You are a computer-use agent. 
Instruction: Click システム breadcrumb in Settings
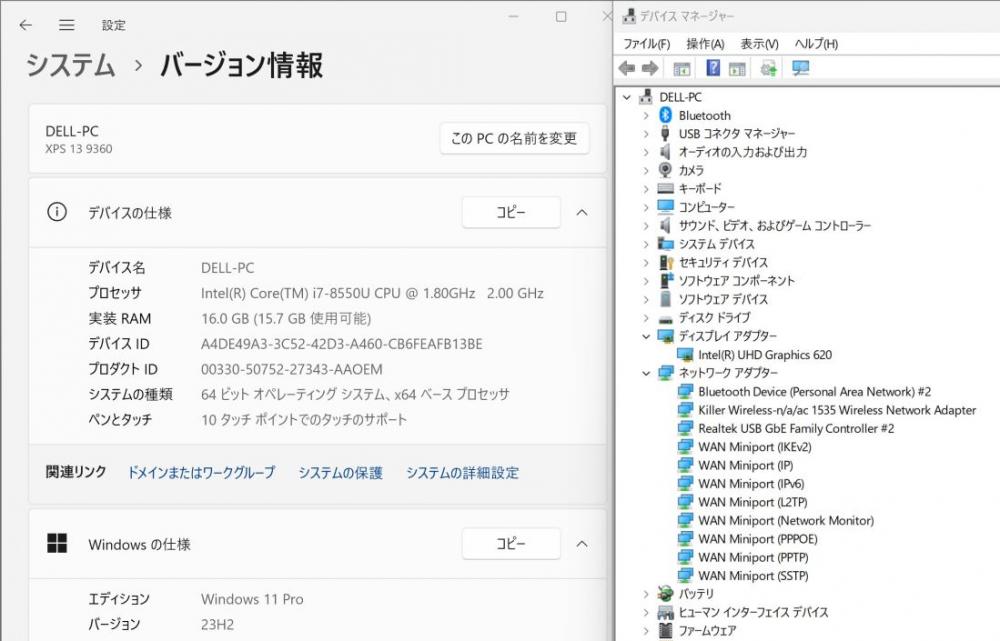(x=71, y=65)
